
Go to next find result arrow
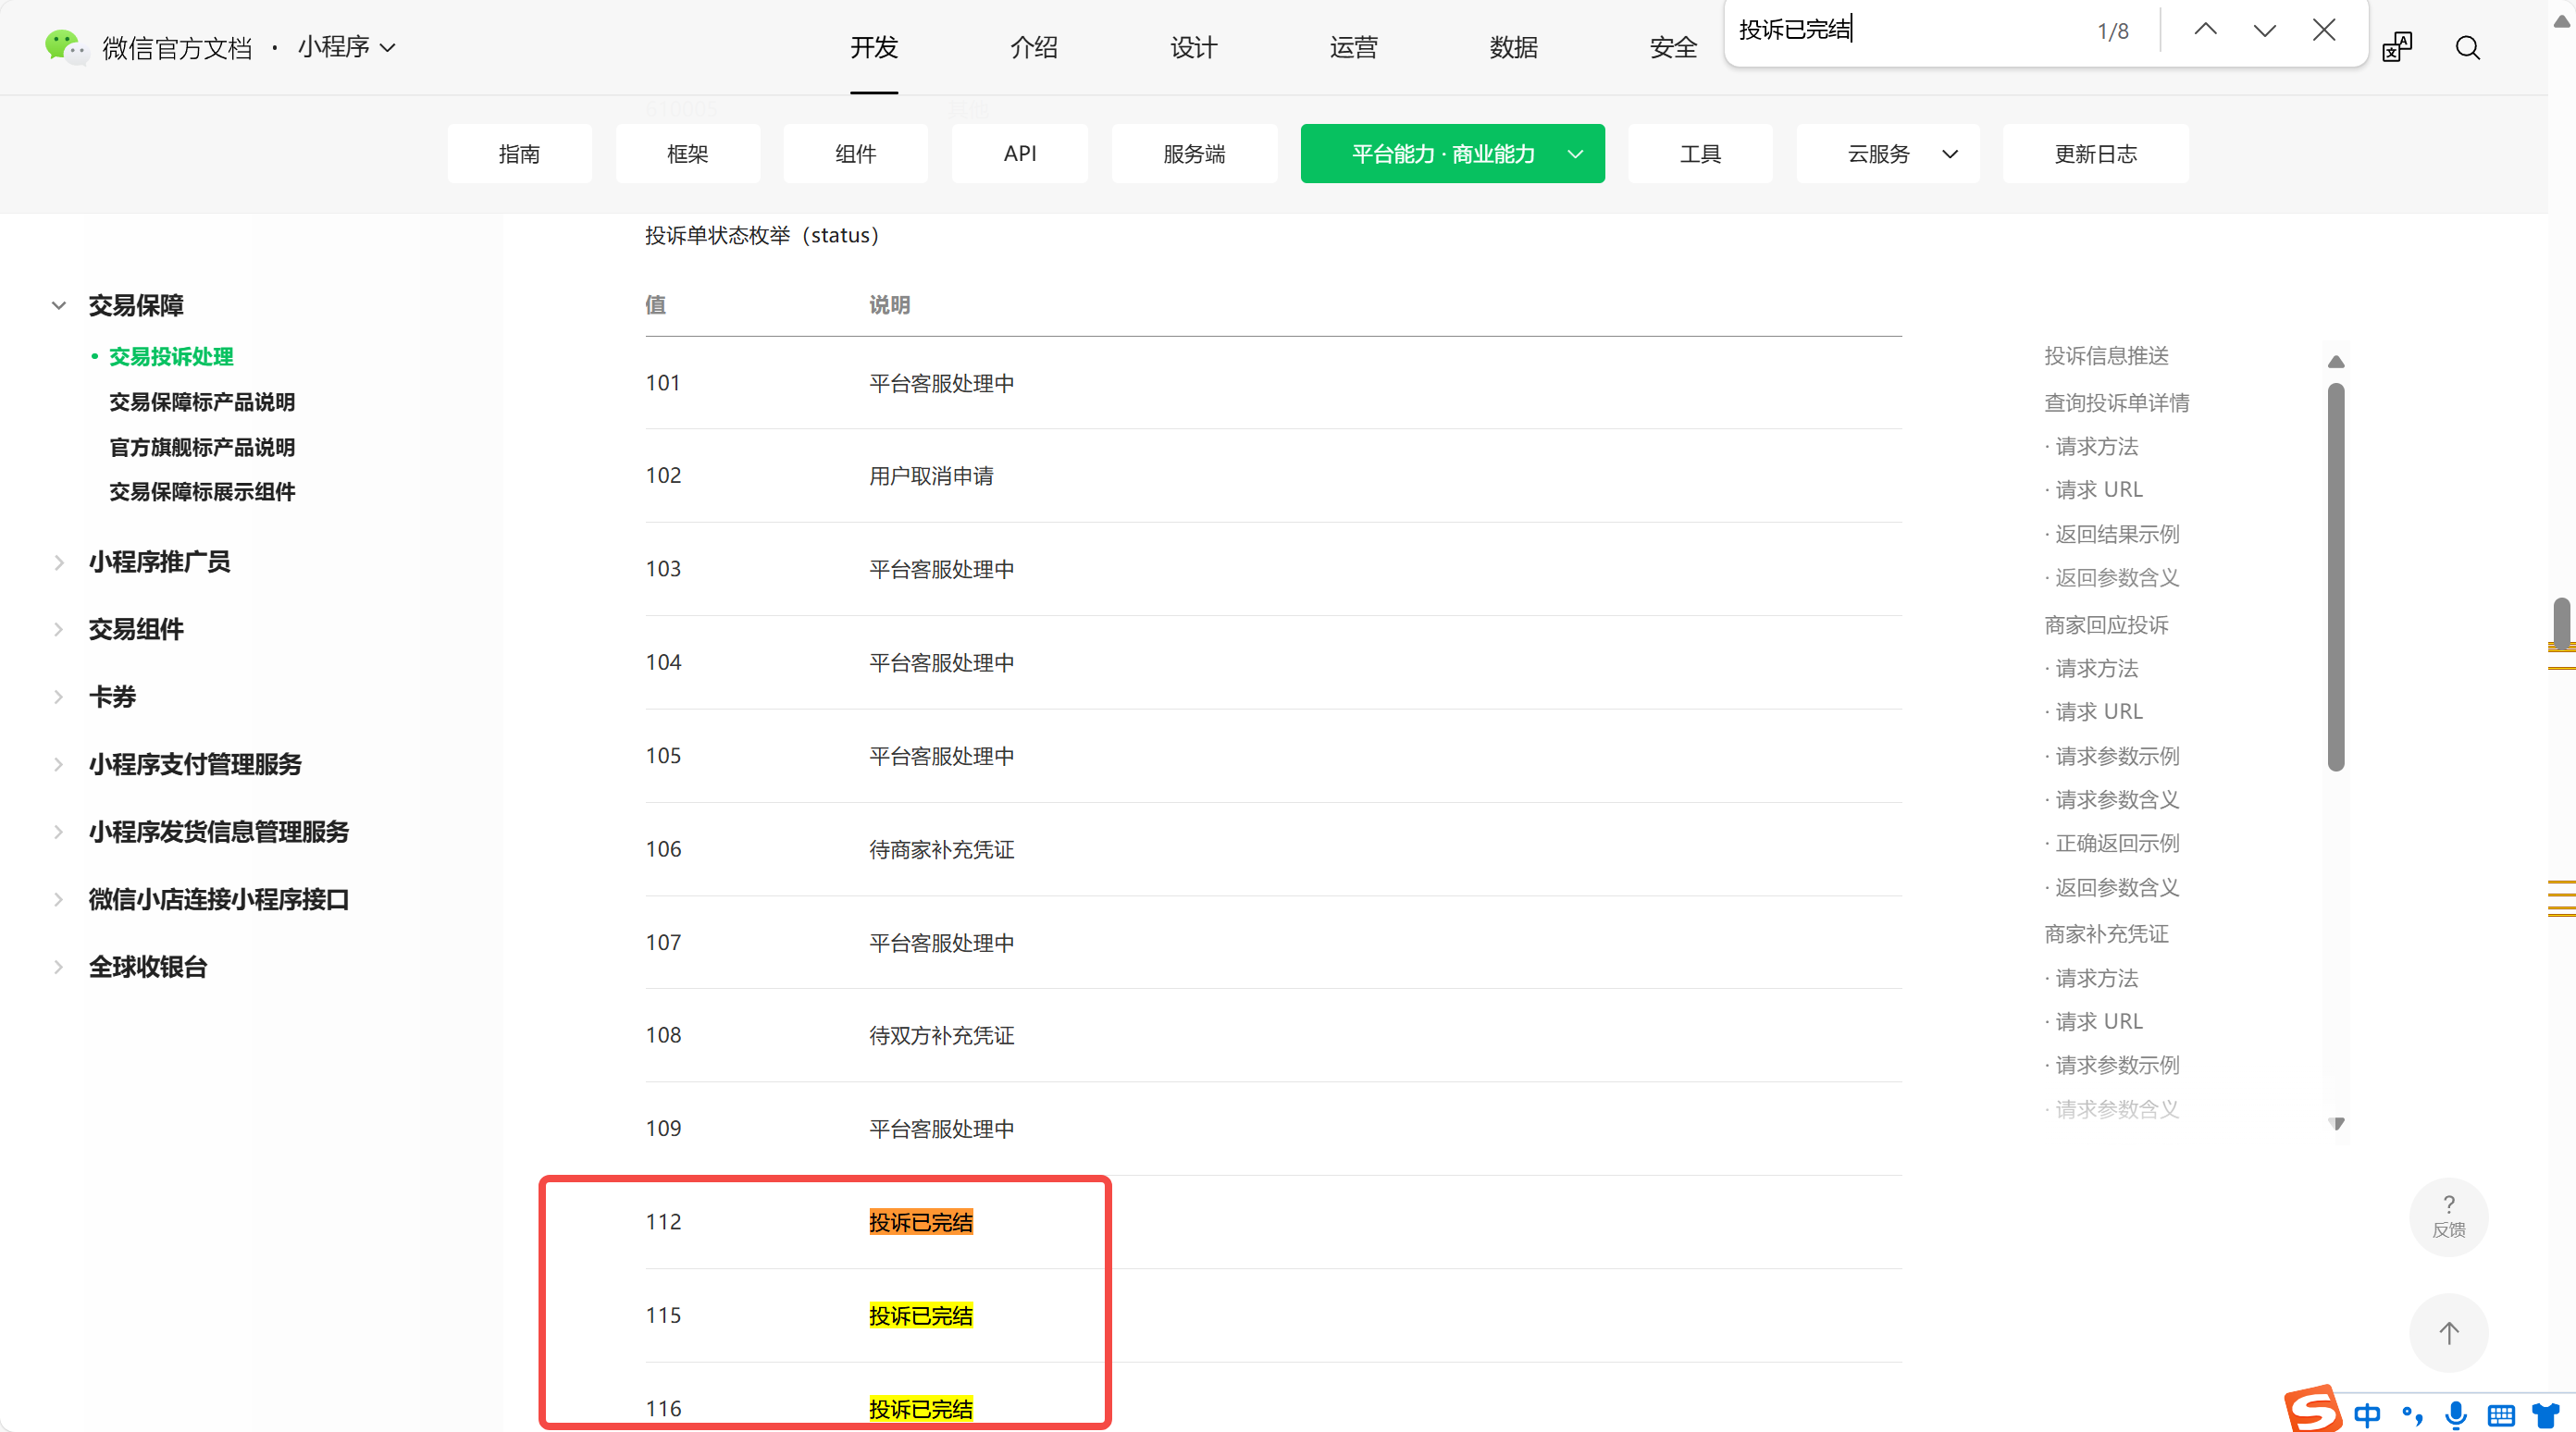(x=2264, y=30)
